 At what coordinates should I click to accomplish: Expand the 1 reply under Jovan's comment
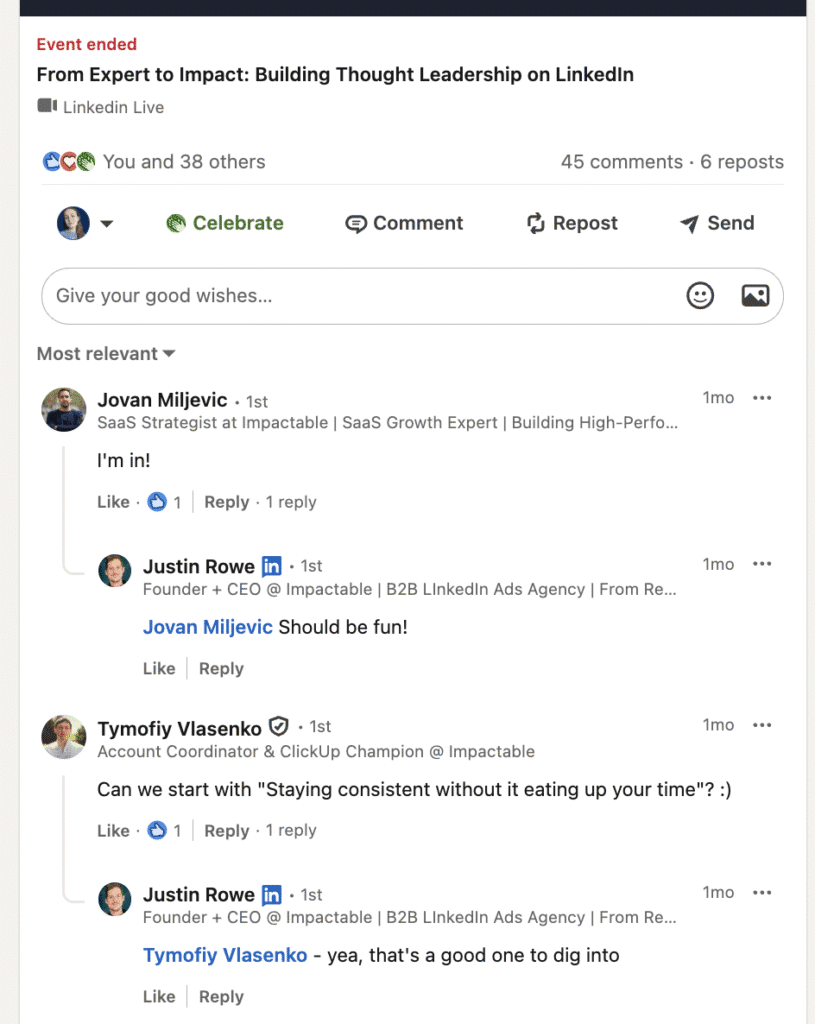point(291,502)
